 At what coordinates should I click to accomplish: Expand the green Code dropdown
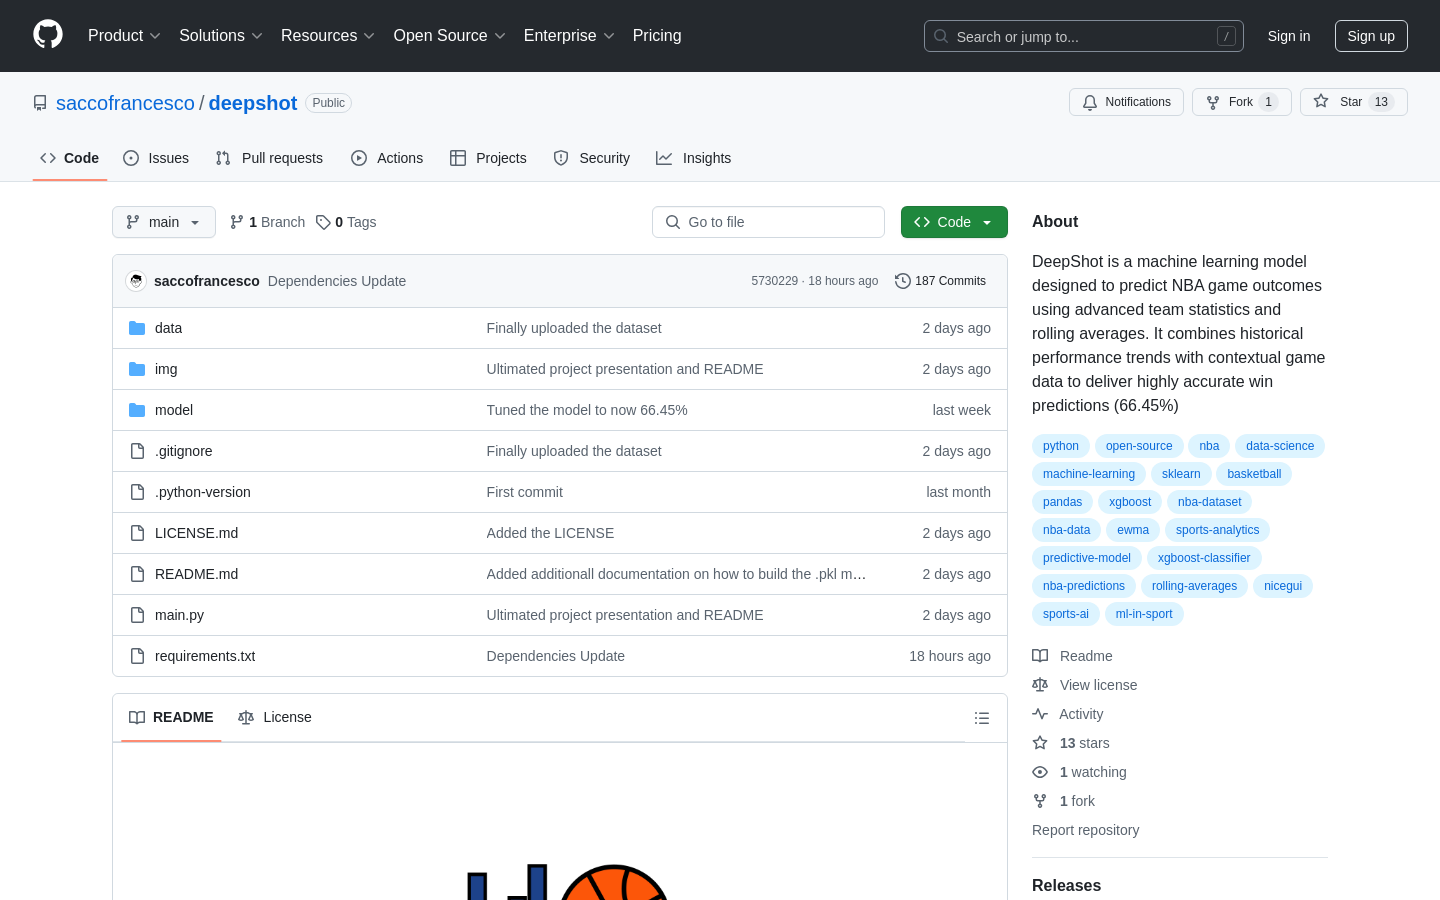(954, 222)
